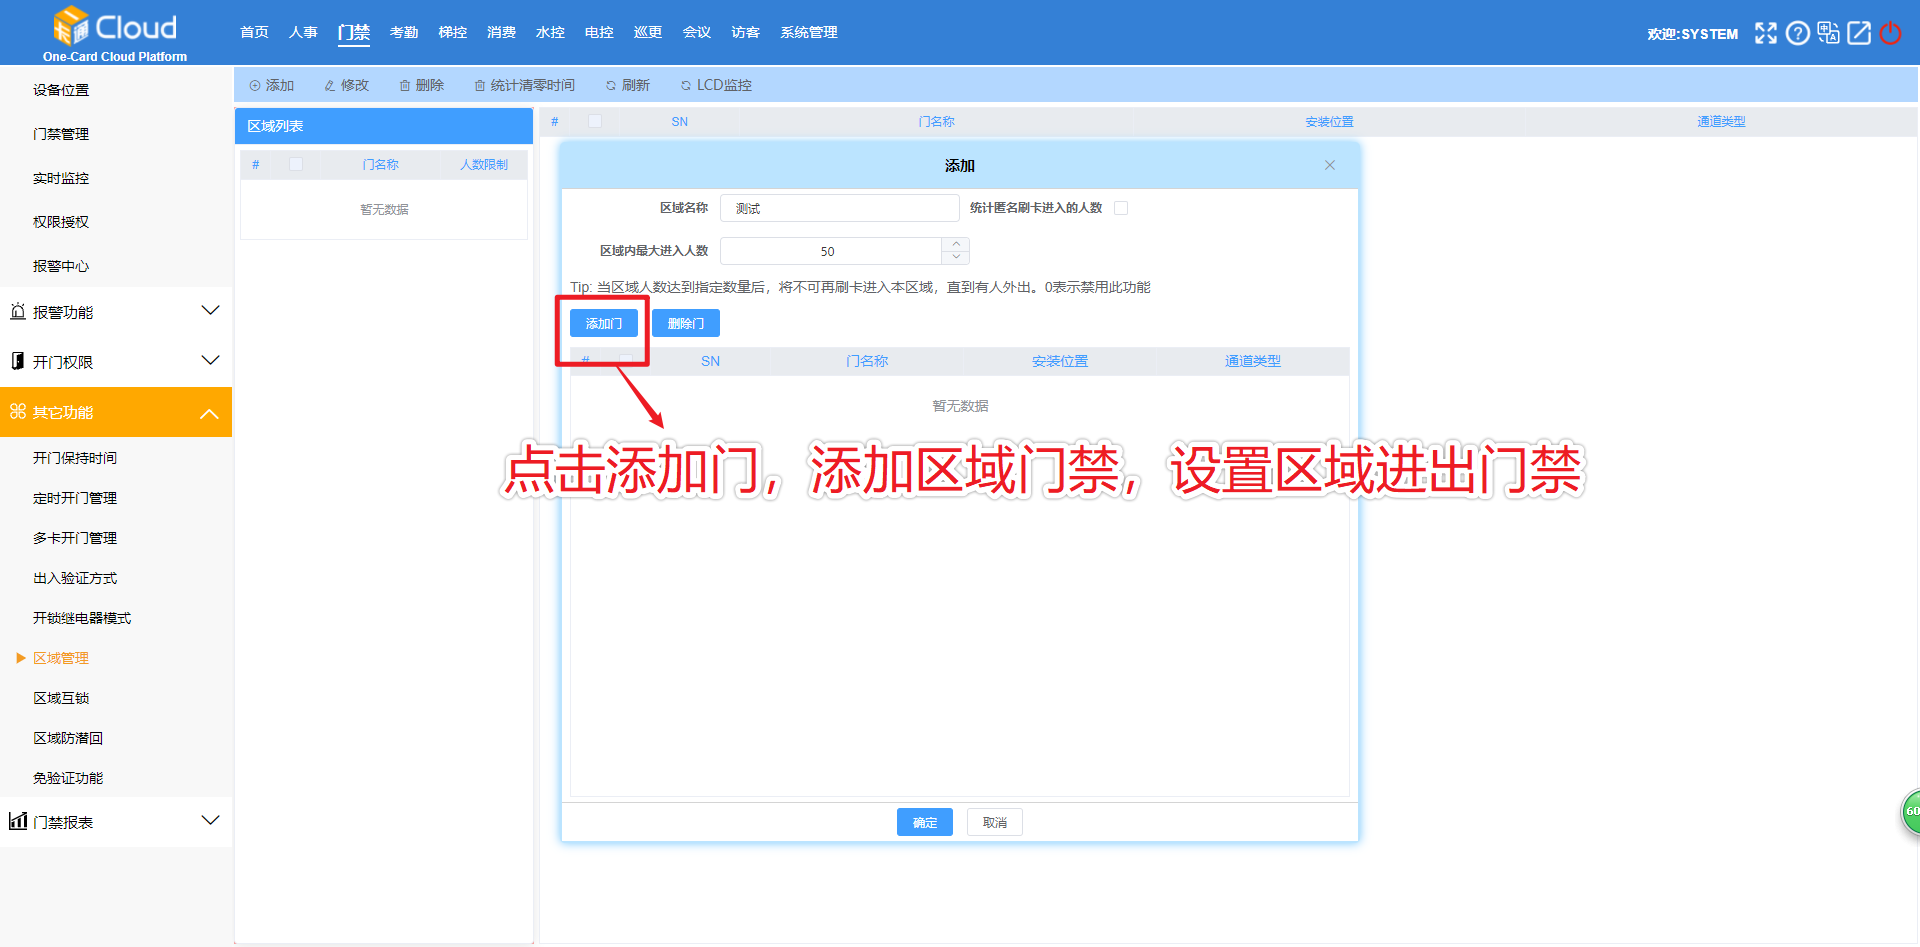Select 免验证功能 in sidebar
Screen dimensions: 1920x947
coord(68,778)
